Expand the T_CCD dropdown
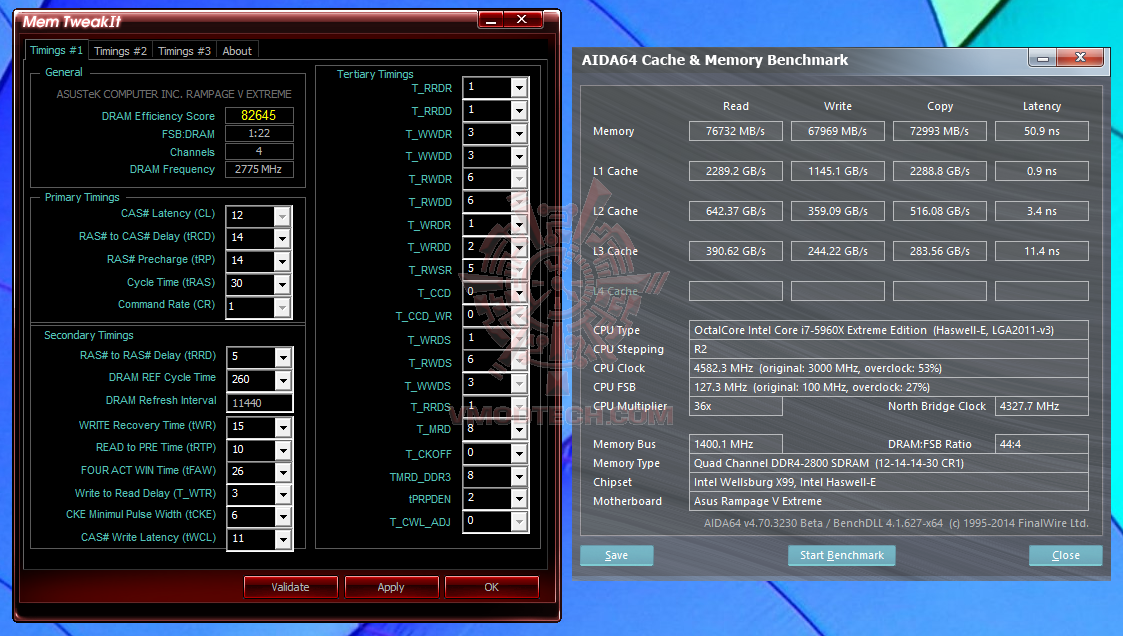This screenshot has width=1123, height=636. tap(519, 292)
